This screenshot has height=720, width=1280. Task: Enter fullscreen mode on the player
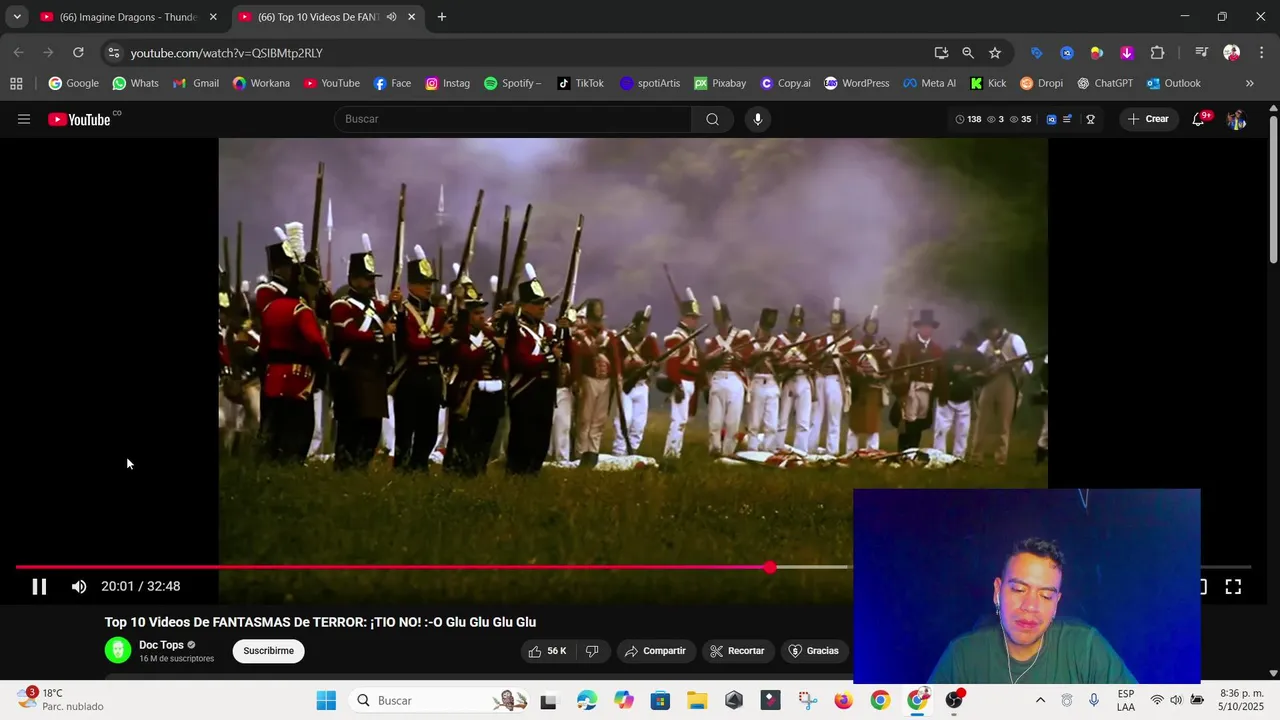click(x=1233, y=587)
